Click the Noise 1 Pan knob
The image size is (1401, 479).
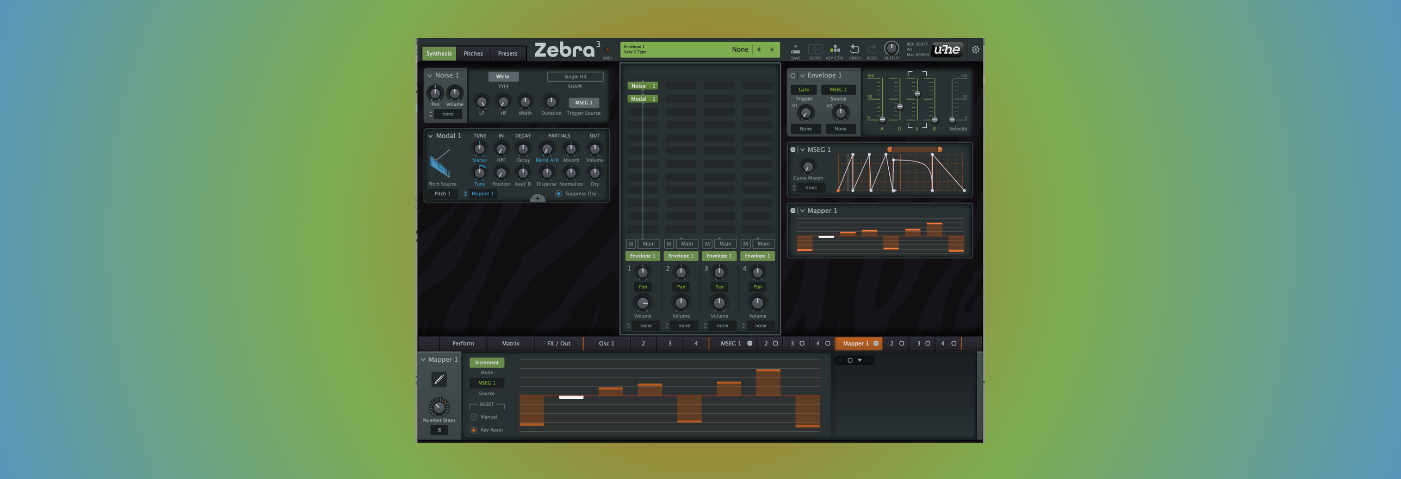pyautogui.click(x=435, y=92)
